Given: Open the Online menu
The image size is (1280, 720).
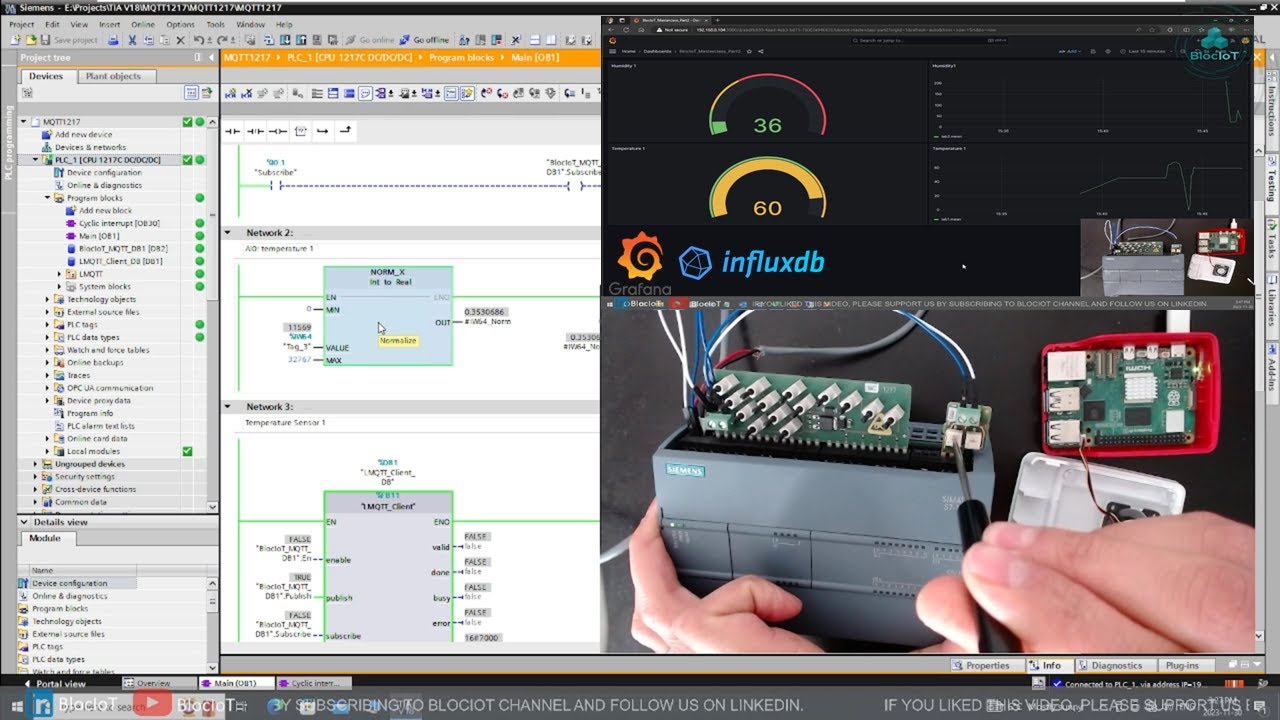Looking at the screenshot, I should click(x=143, y=24).
